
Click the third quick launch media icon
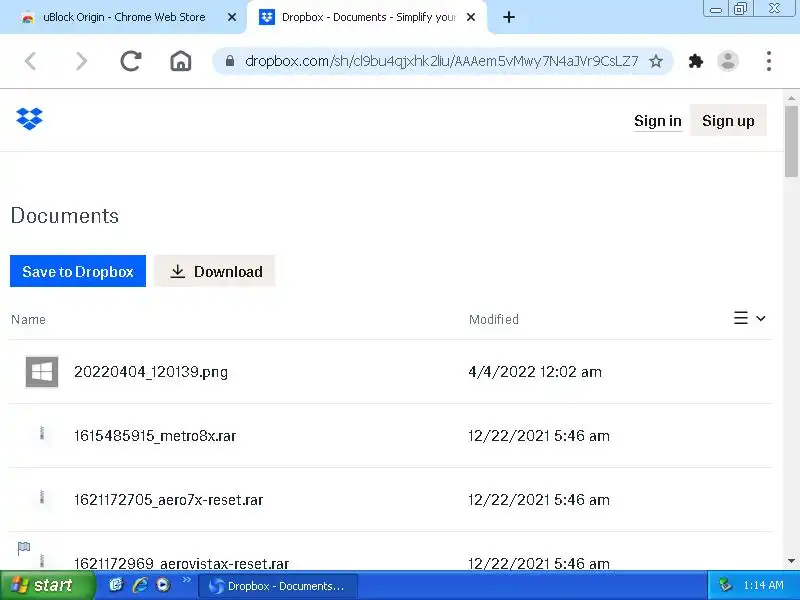pyautogui.click(x=163, y=585)
